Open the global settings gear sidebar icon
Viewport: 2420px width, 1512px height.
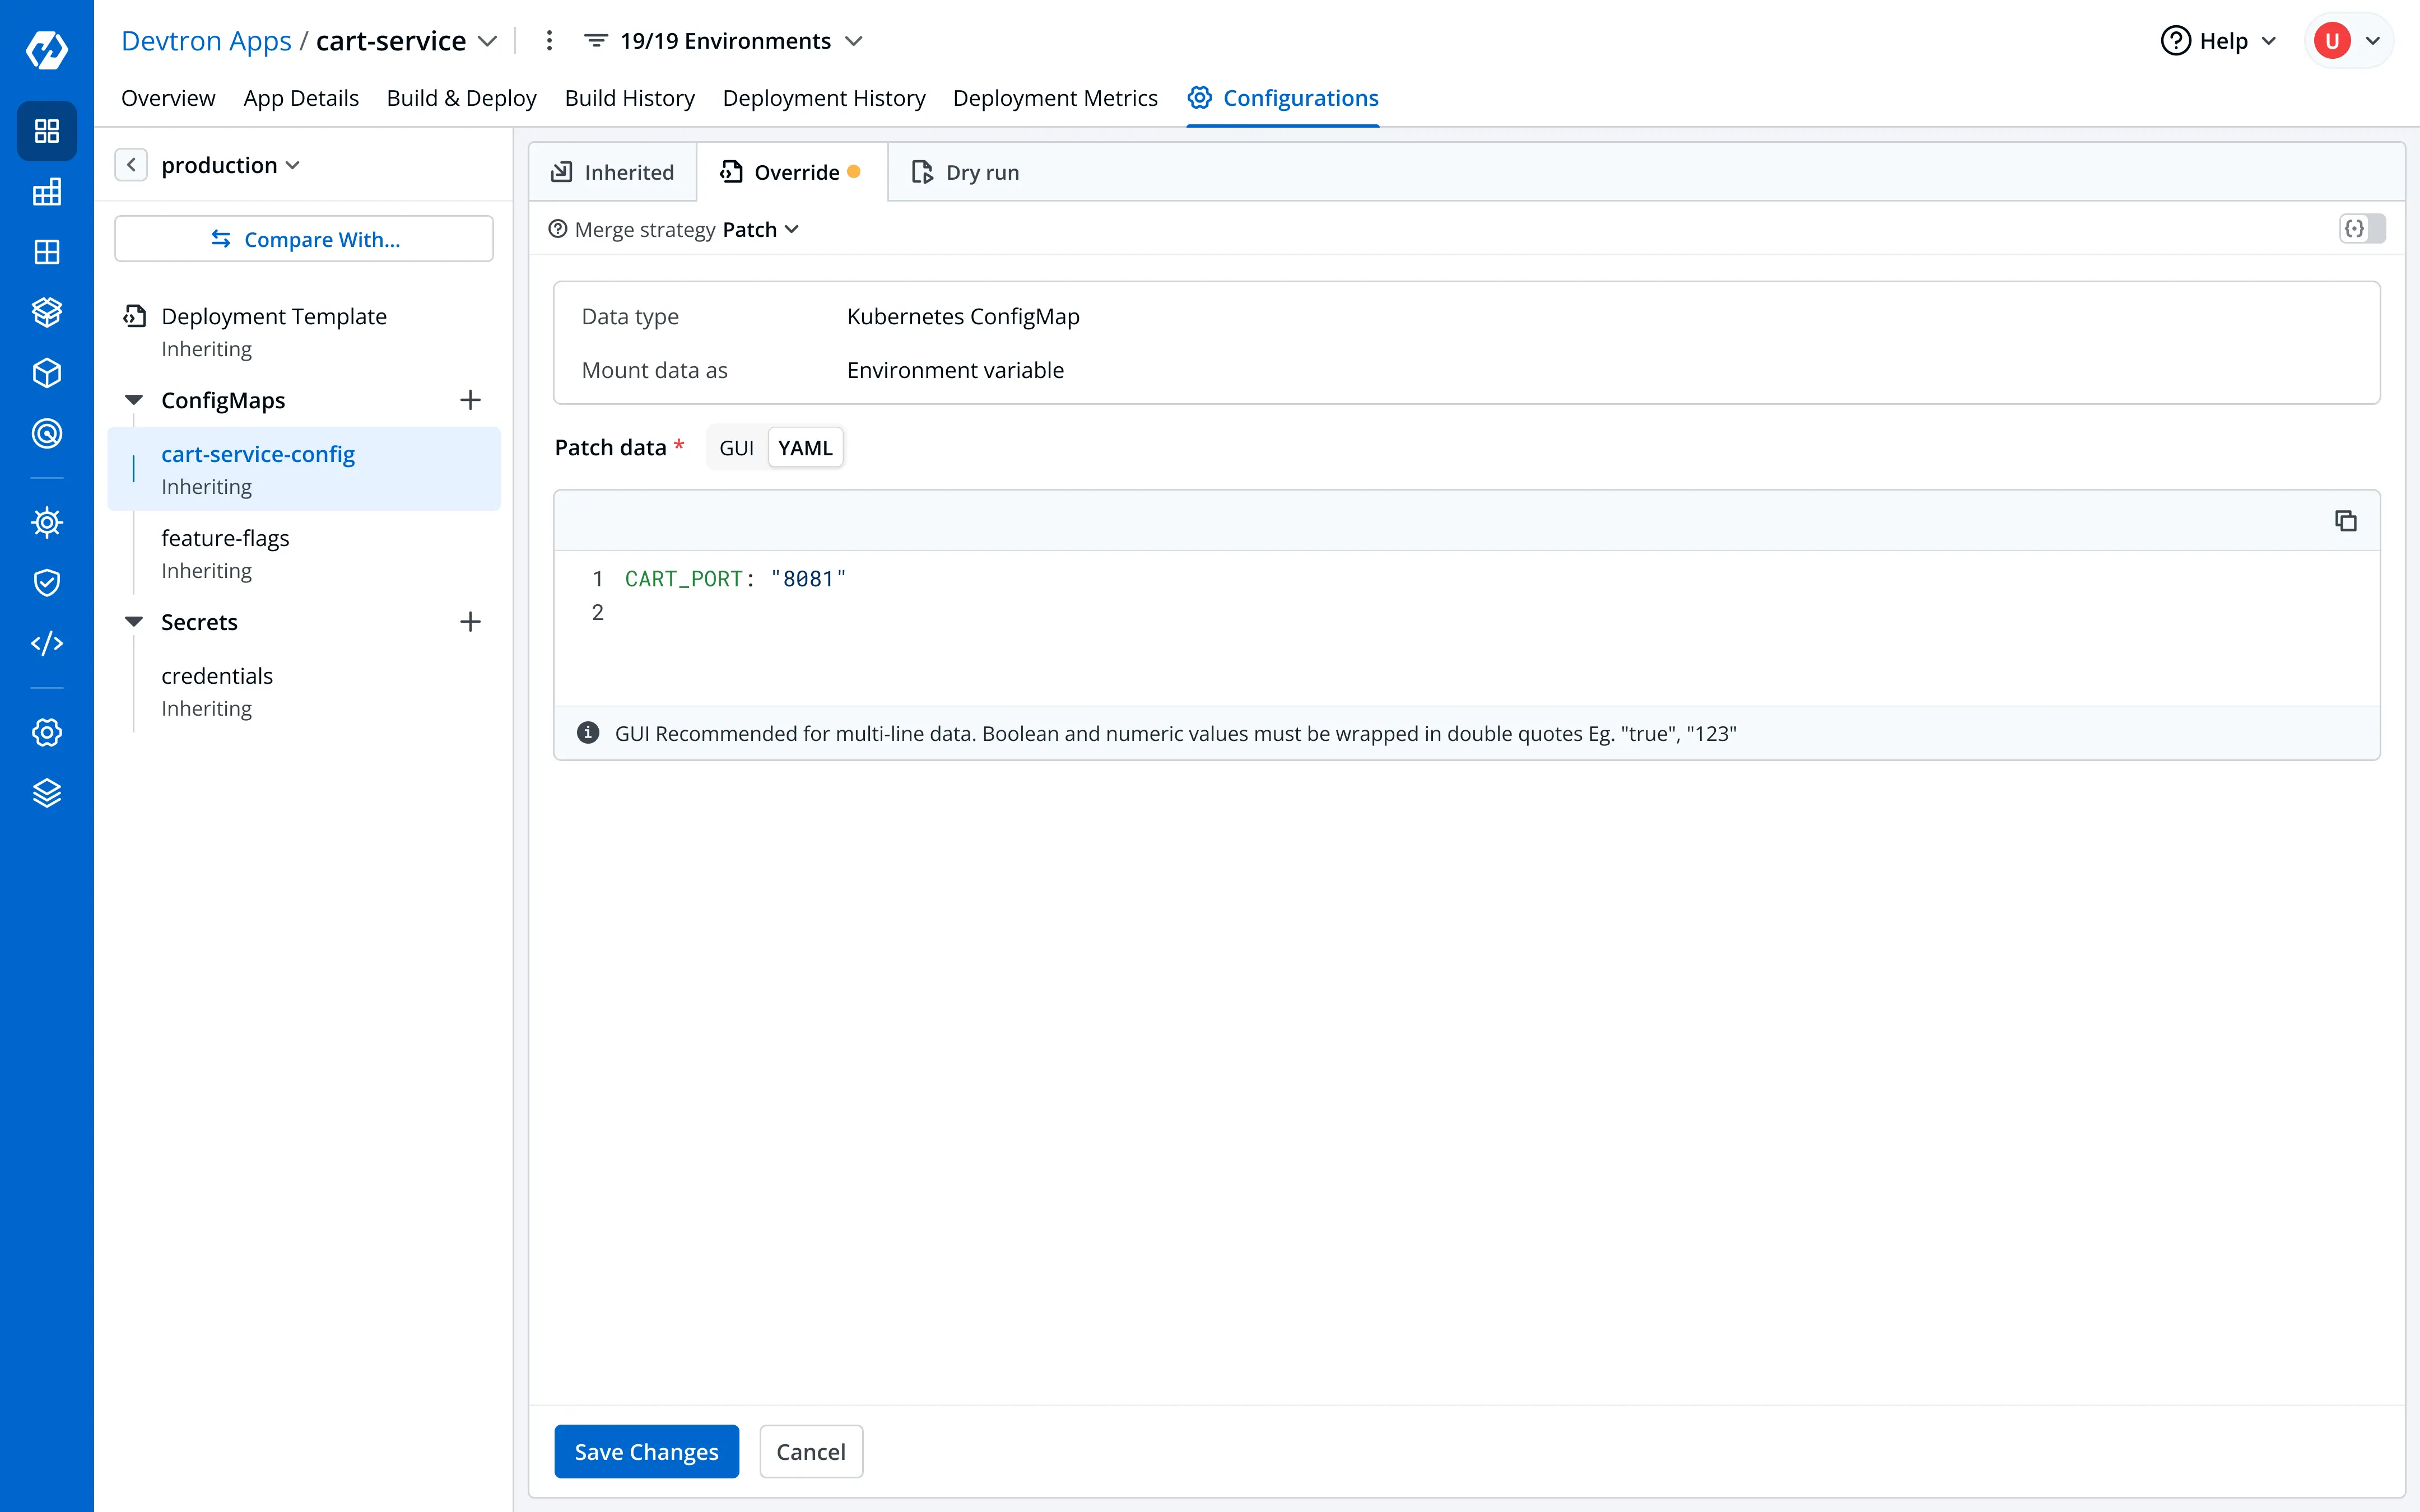tap(47, 732)
